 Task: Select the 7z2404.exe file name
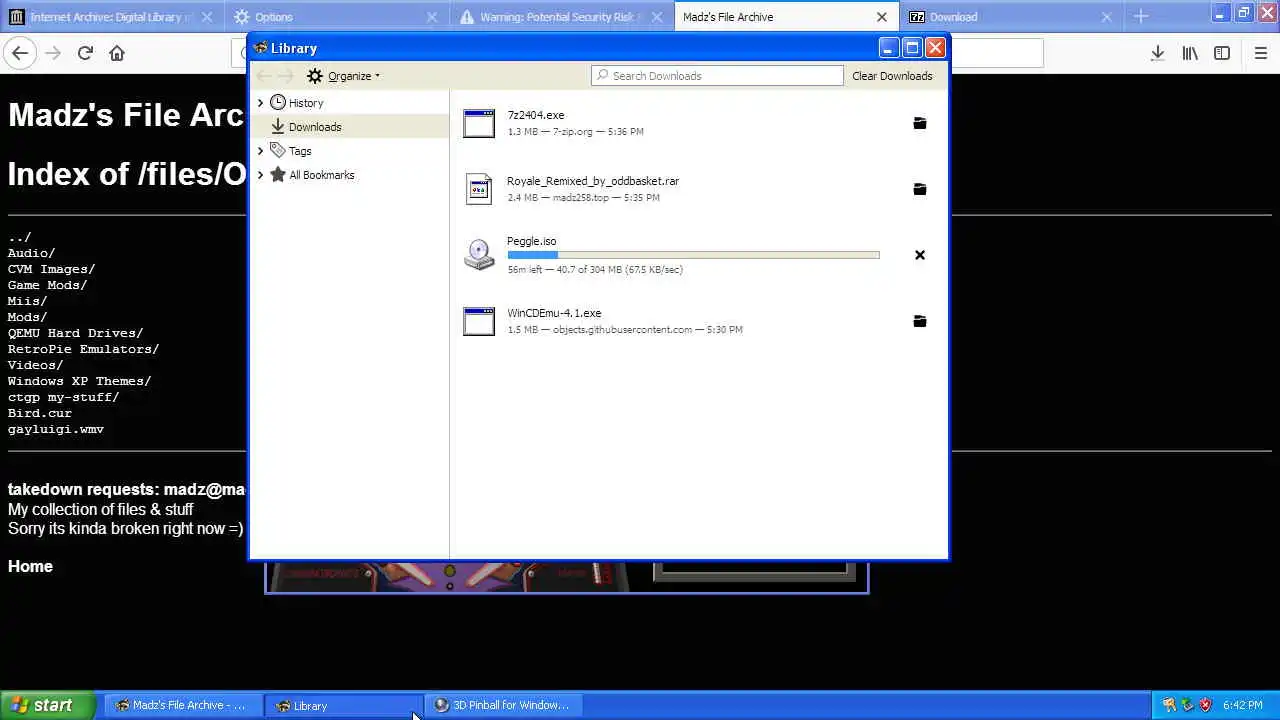point(536,115)
